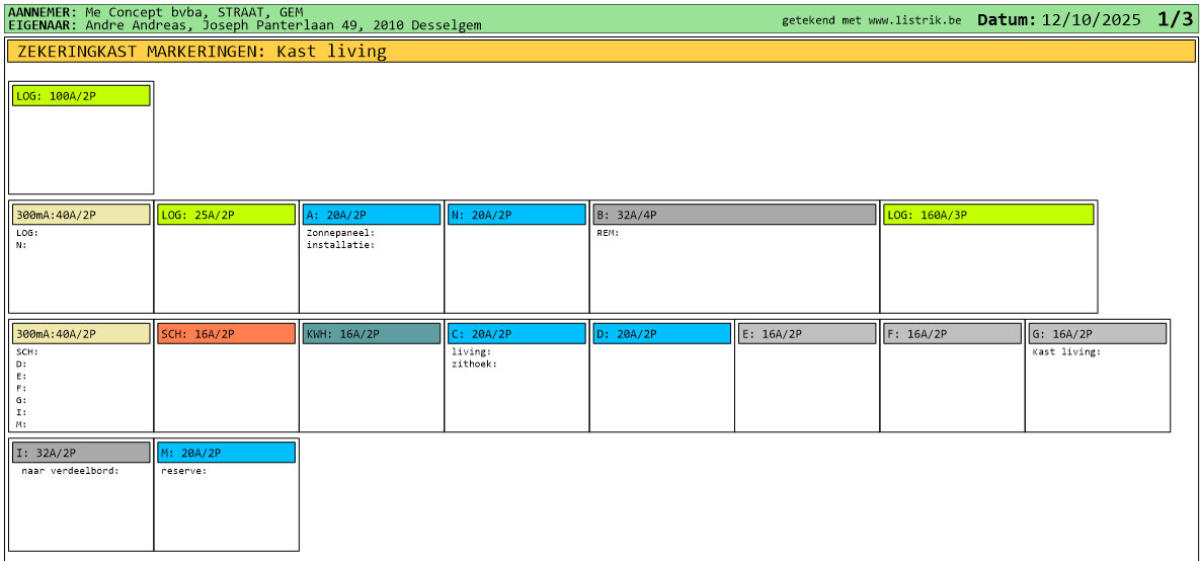The width and height of the screenshot is (1200, 561).
Task: Select the E: 16A/2P label
Action: (806, 334)
